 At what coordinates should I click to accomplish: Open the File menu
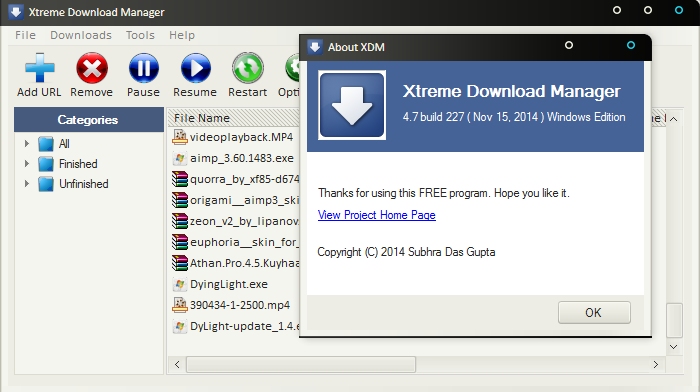[25, 35]
